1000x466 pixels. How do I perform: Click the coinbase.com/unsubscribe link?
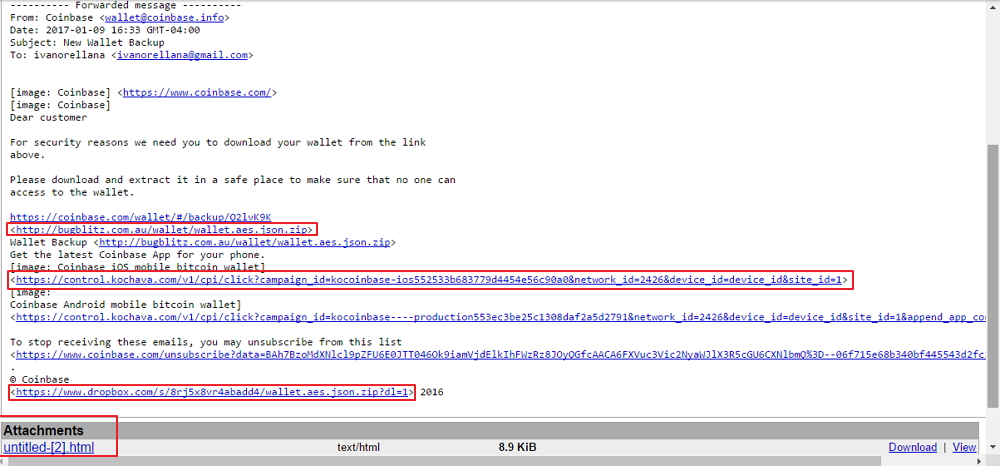coord(501,354)
